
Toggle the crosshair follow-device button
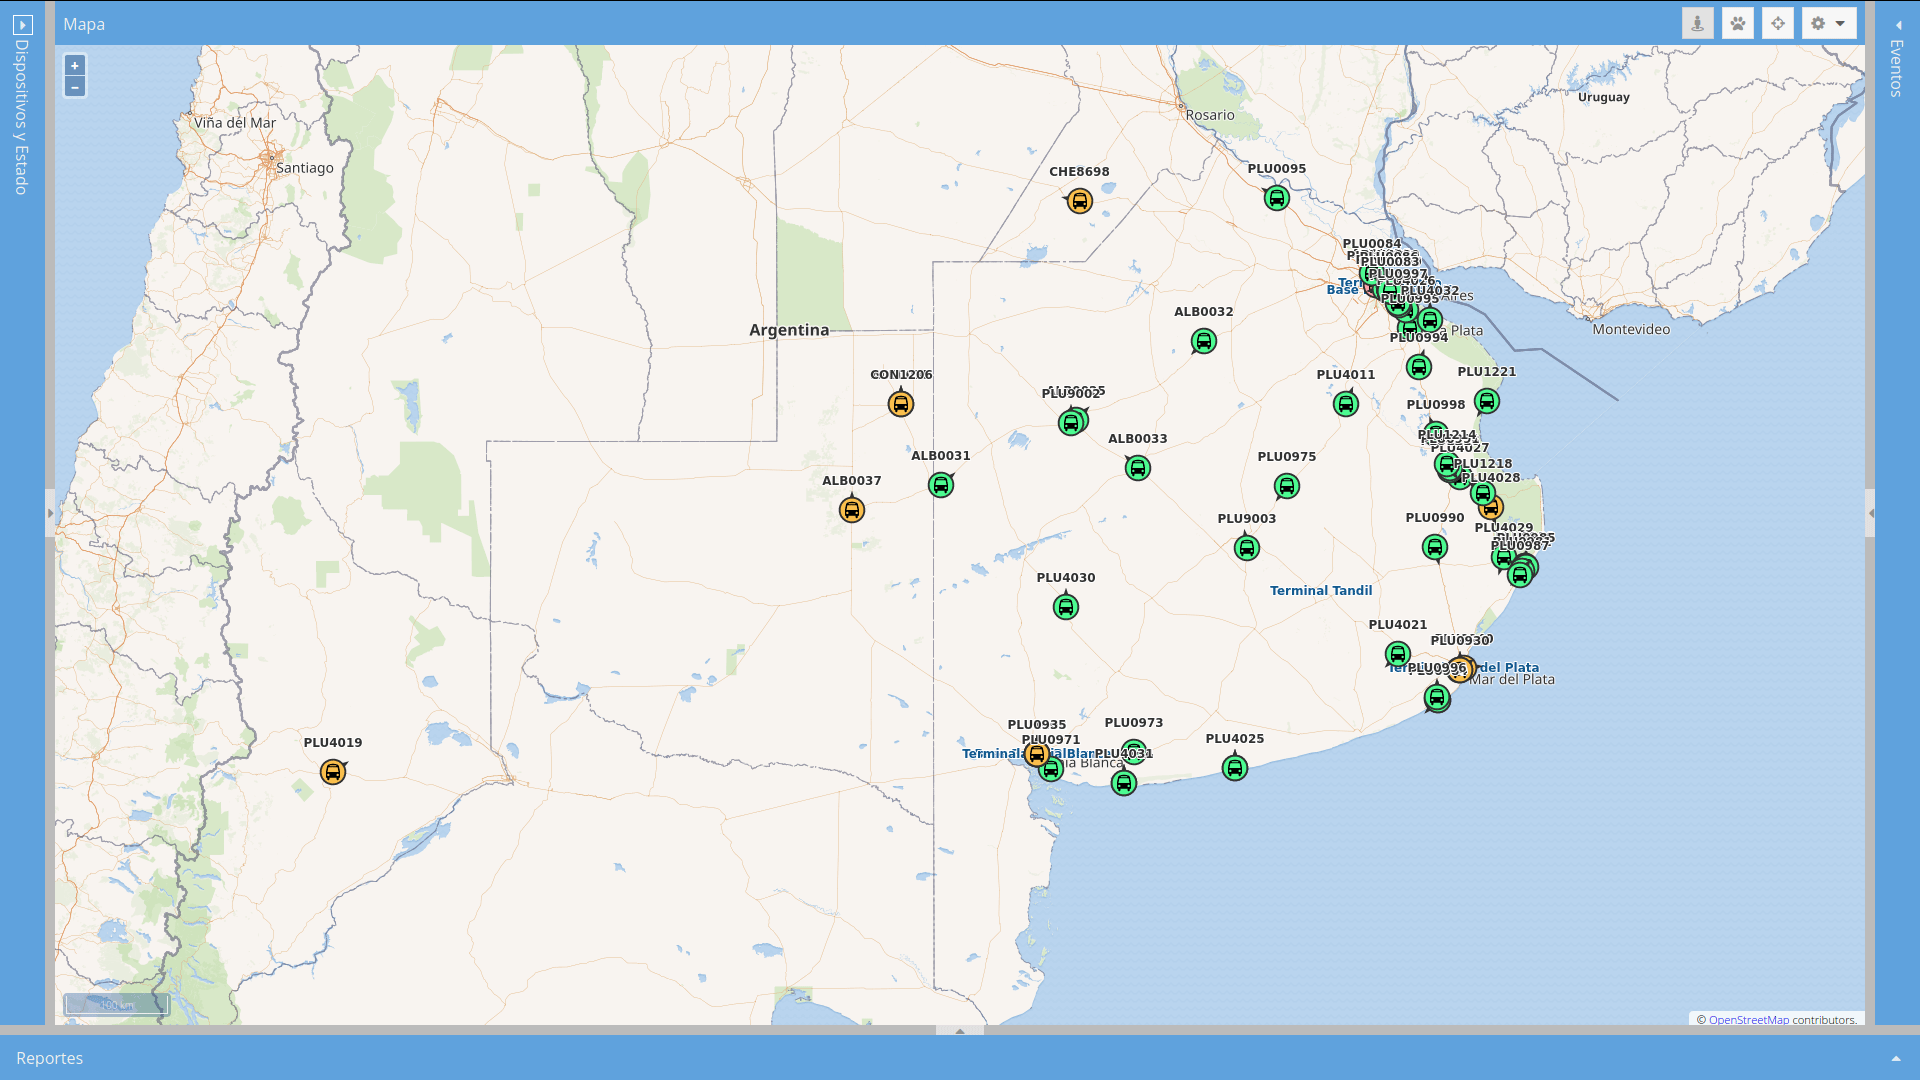click(x=1778, y=23)
